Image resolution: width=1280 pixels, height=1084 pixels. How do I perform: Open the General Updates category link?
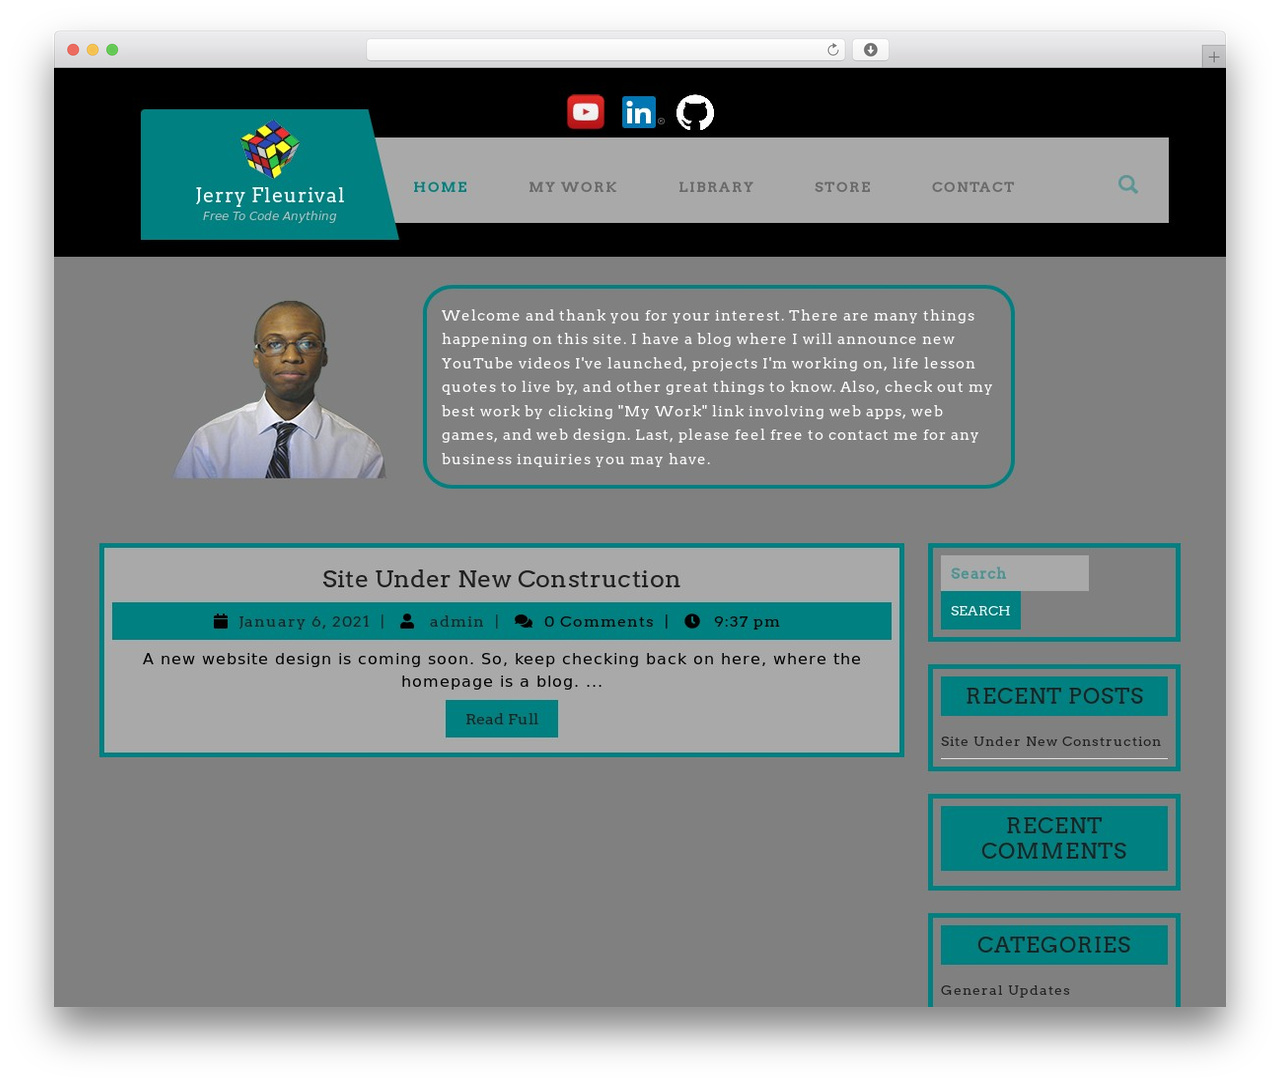pos(1005,990)
